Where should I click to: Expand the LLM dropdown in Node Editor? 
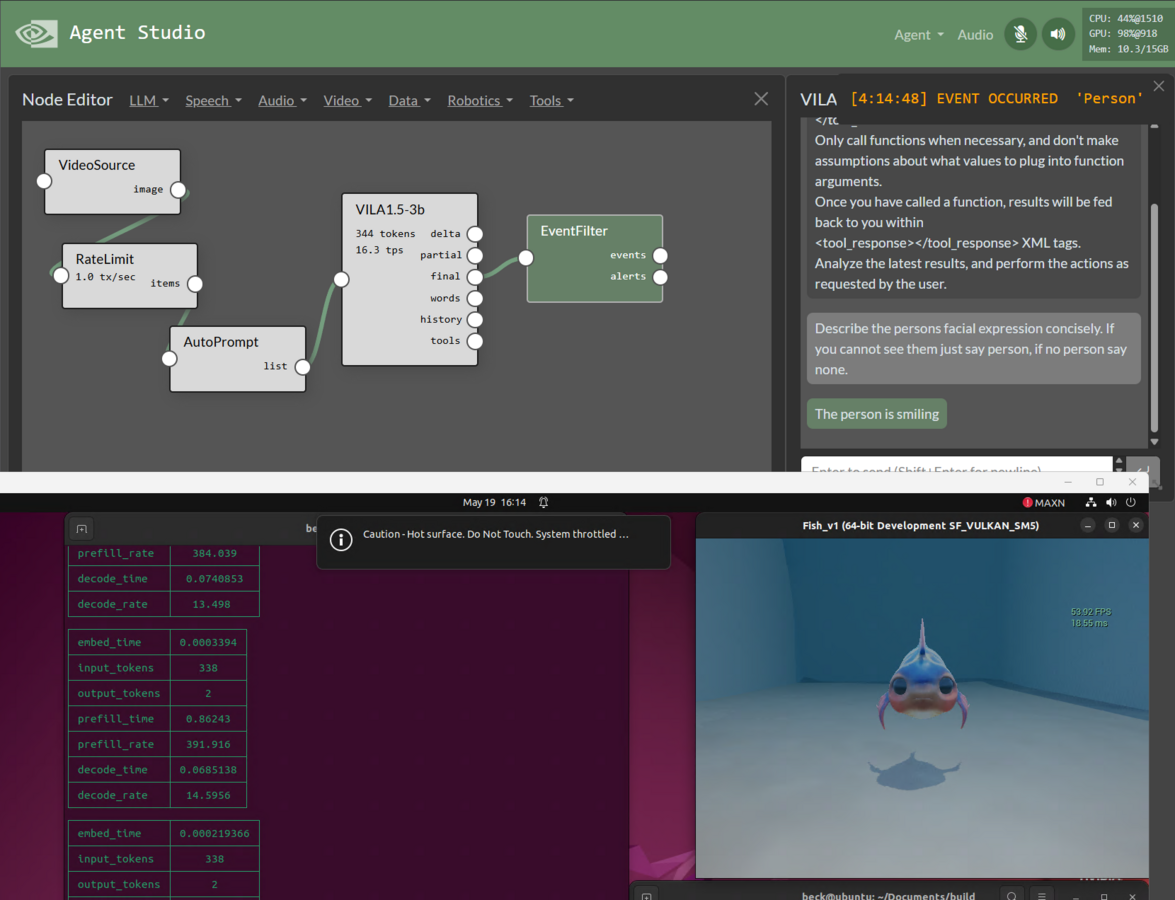[148, 100]
